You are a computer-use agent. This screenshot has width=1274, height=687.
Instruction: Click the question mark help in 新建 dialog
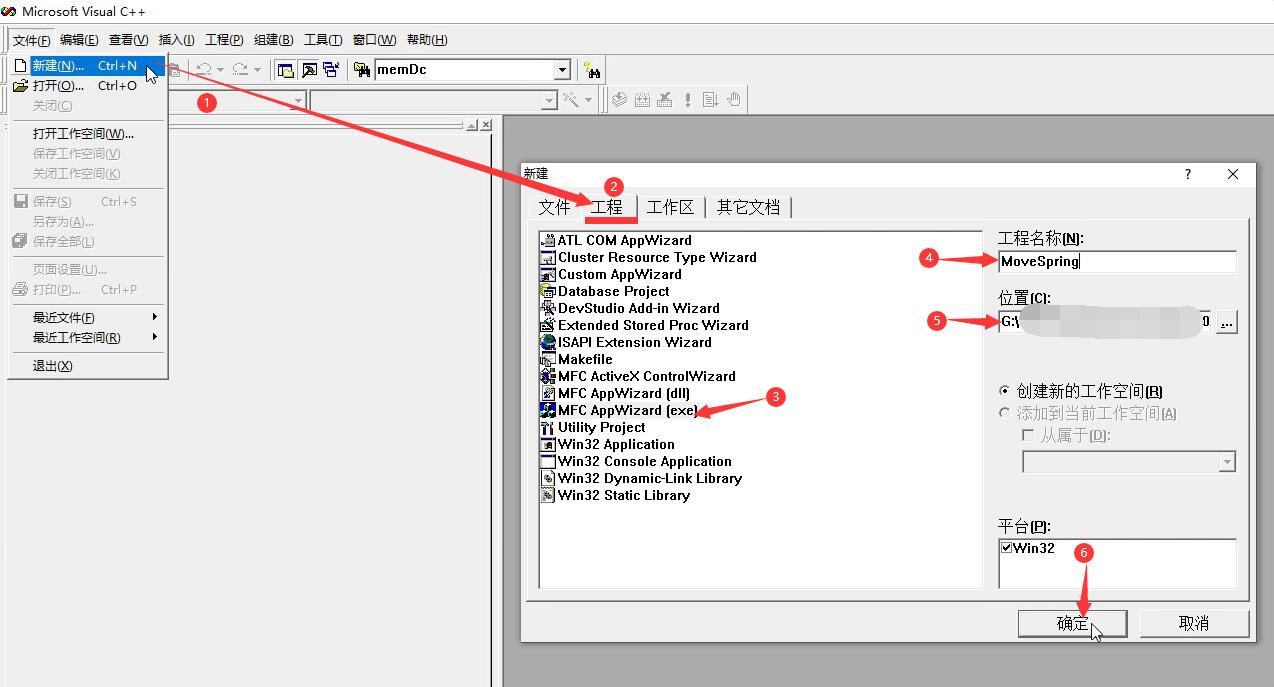(1188, 174)
